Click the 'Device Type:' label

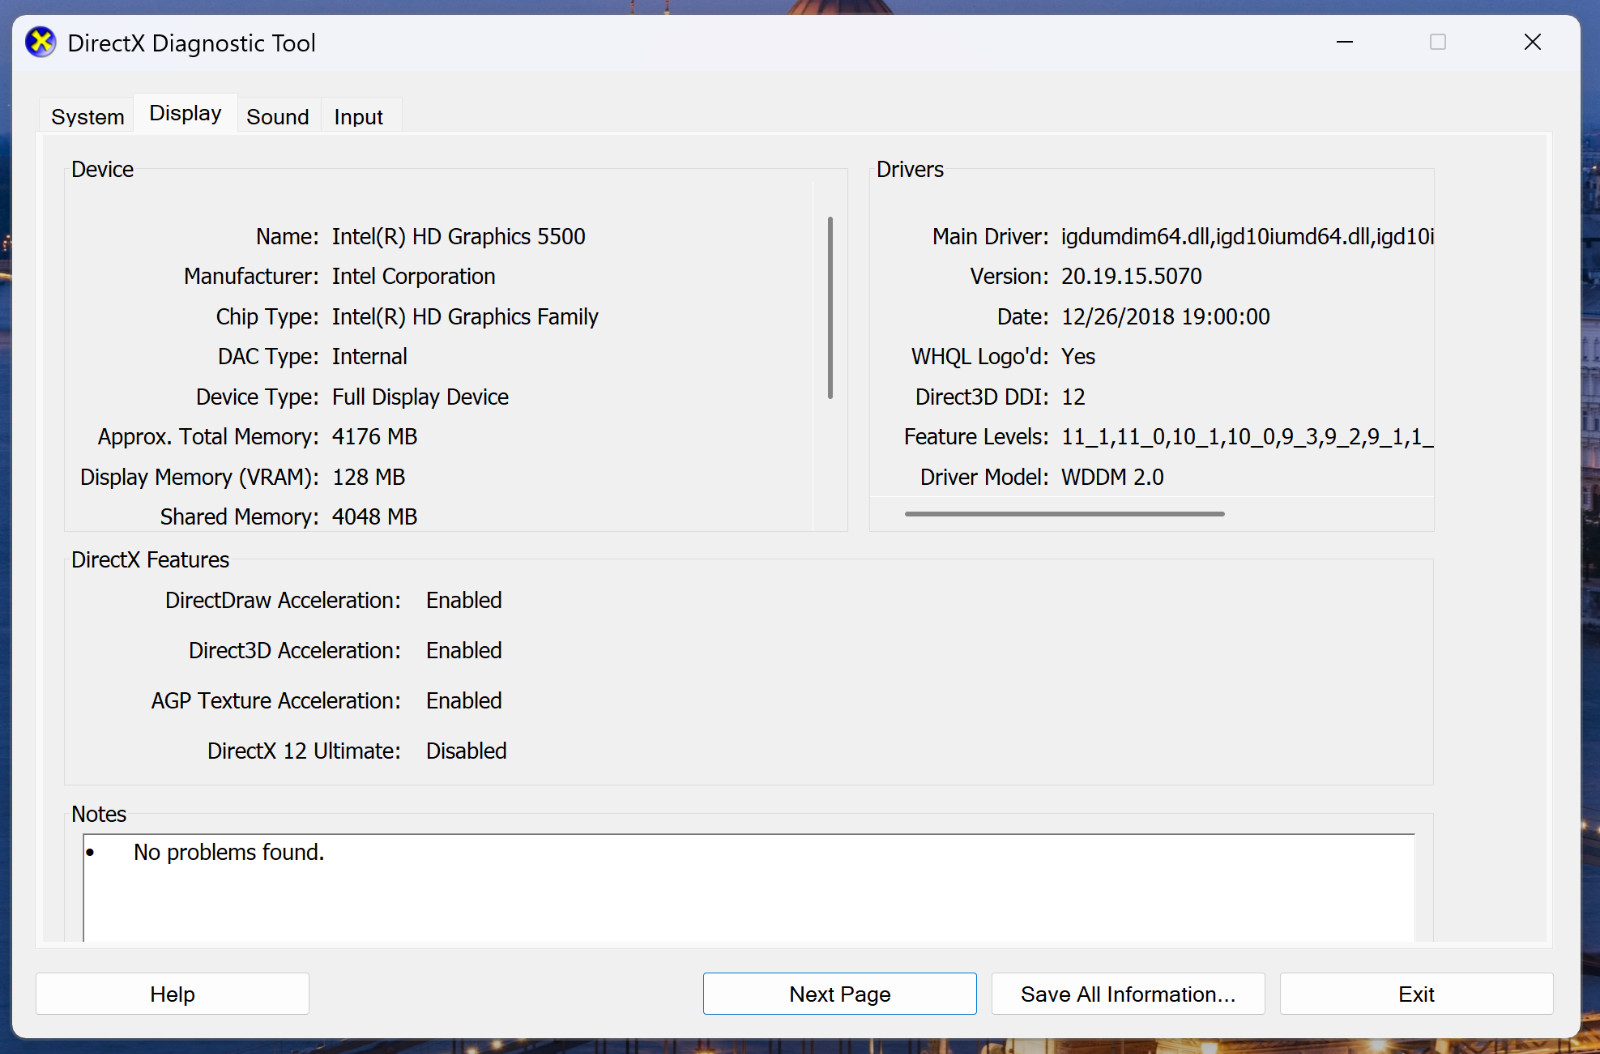point(257,397)
